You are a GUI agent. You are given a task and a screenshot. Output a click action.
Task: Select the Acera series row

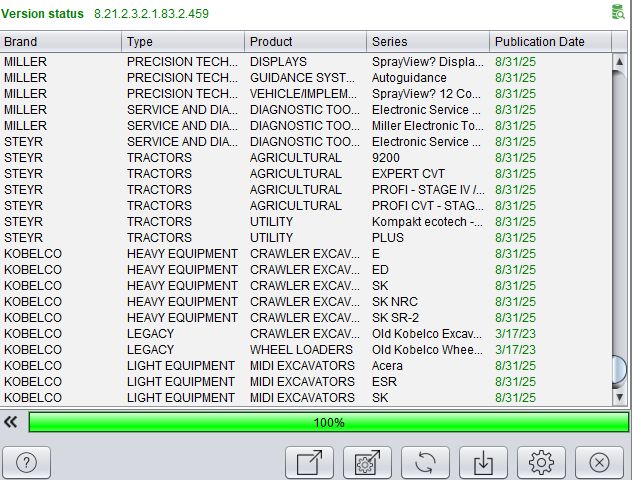click(306, 366)
